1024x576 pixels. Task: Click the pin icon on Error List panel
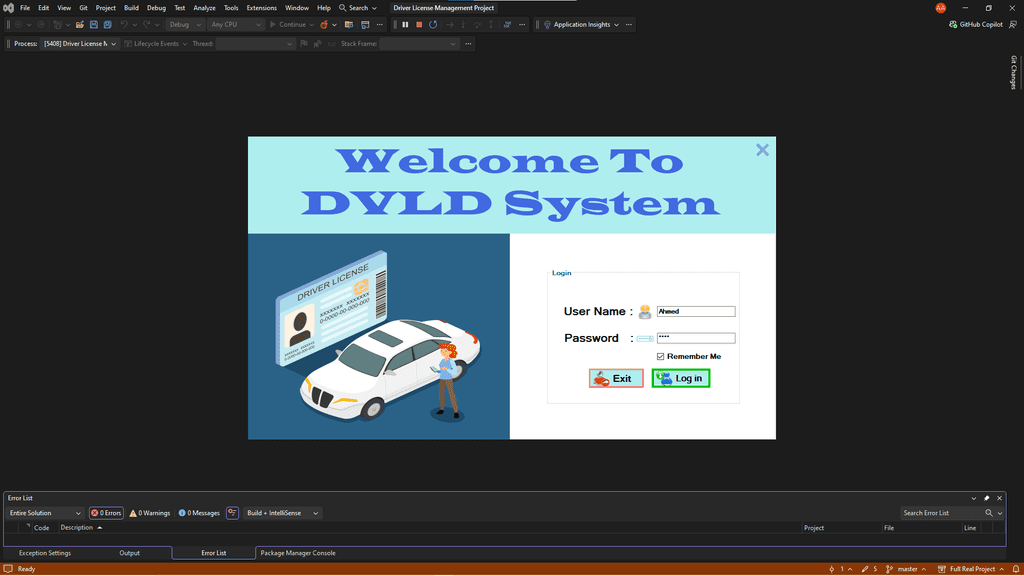click(986, 498)
